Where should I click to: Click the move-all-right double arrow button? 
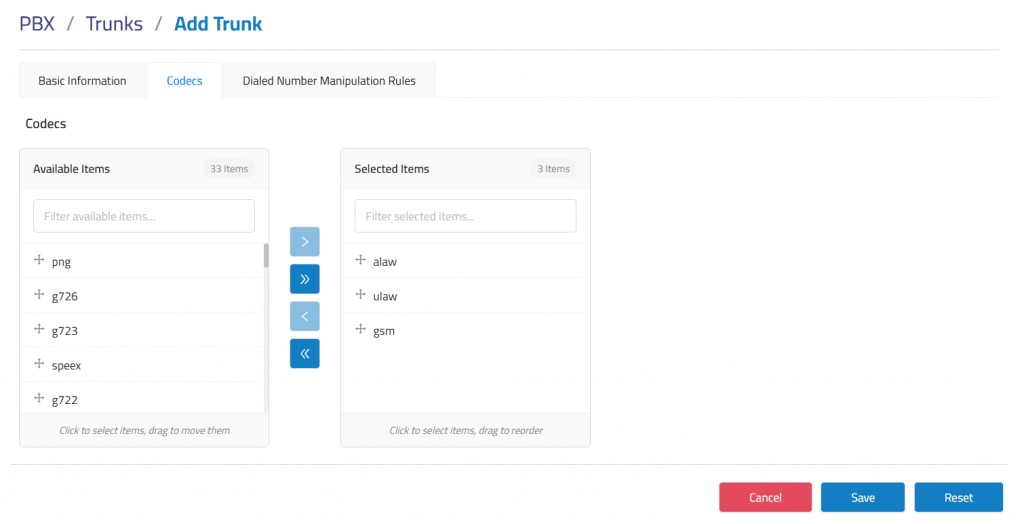pyautogui.click(x=304, y=279)
